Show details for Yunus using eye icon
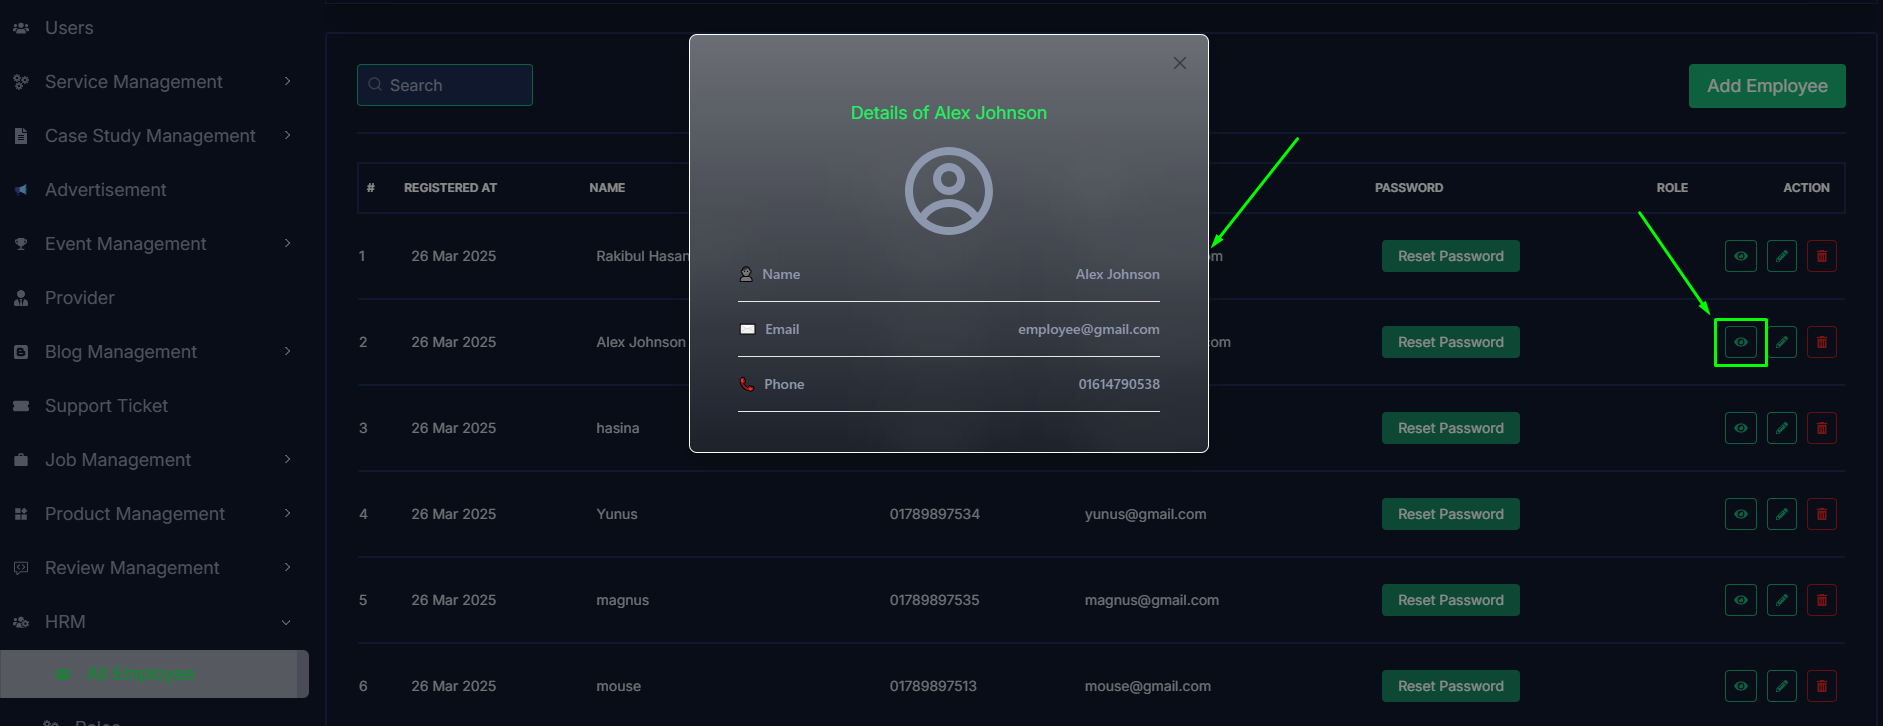The image size is (1883, 726). tap(1740, 514)
